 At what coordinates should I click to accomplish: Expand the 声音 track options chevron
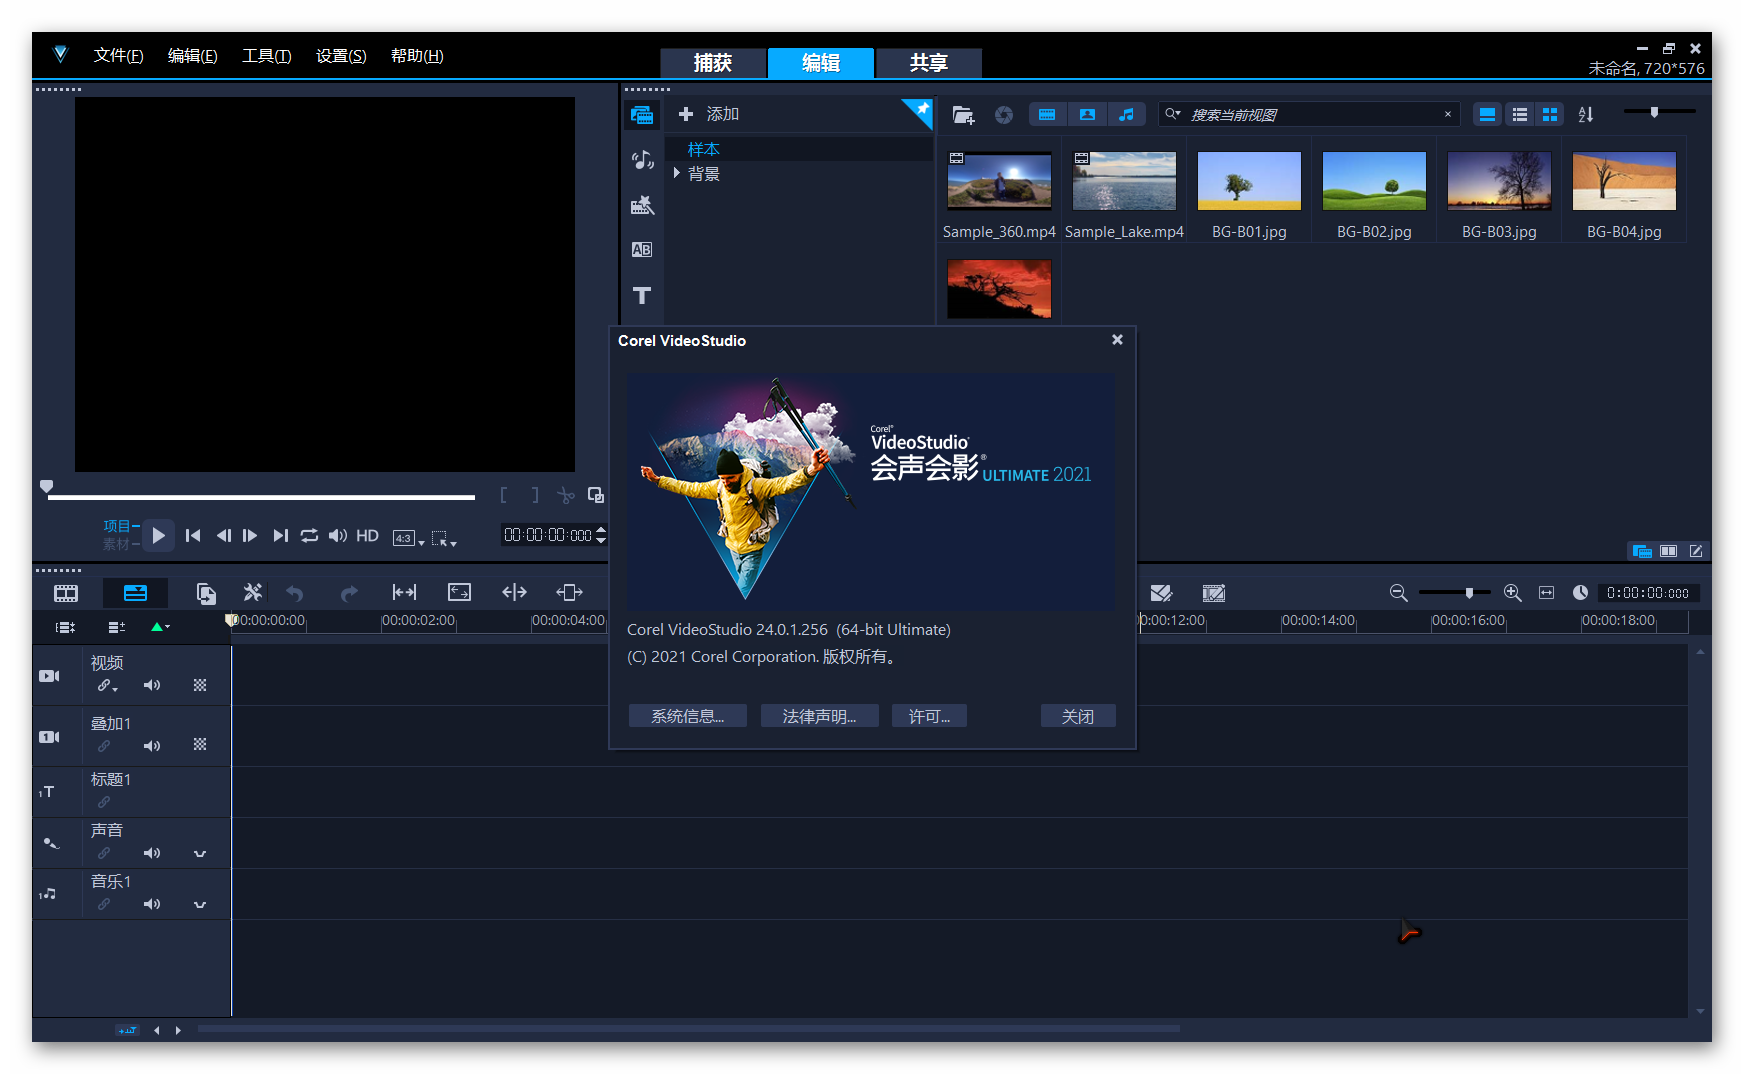200,853
